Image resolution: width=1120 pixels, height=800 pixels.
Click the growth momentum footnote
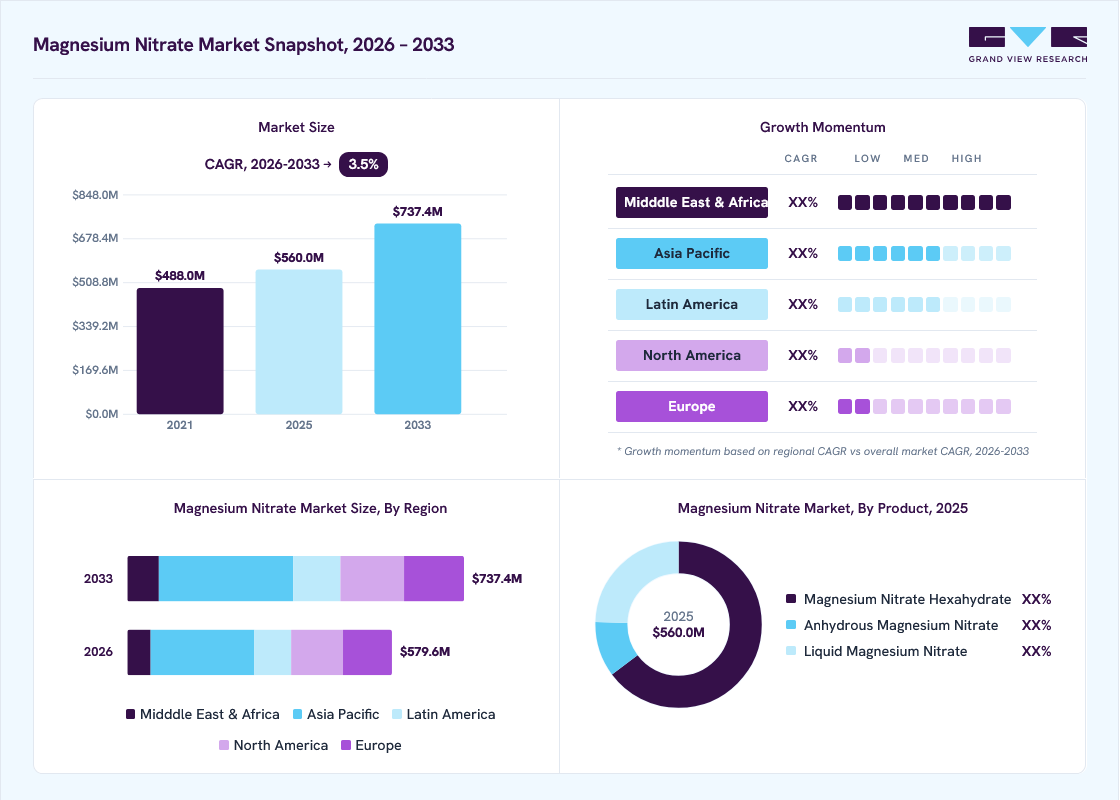[x=823, y=451]
